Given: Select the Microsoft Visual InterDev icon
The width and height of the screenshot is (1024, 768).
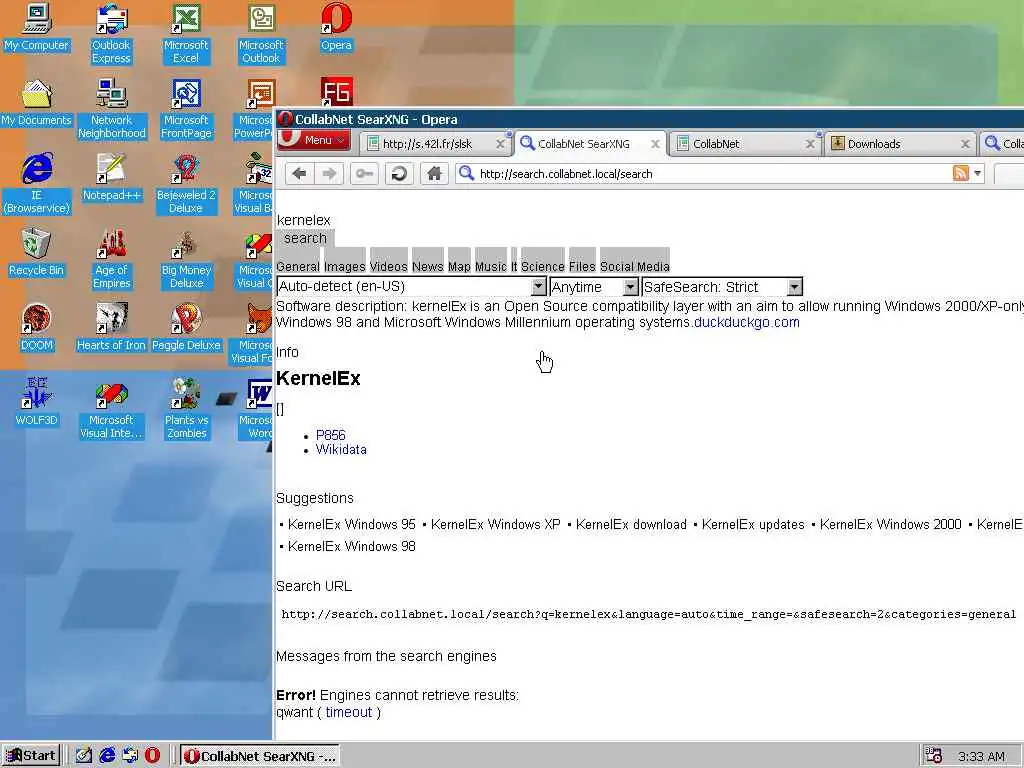Looking at the screenshot, I should point(111,409).
